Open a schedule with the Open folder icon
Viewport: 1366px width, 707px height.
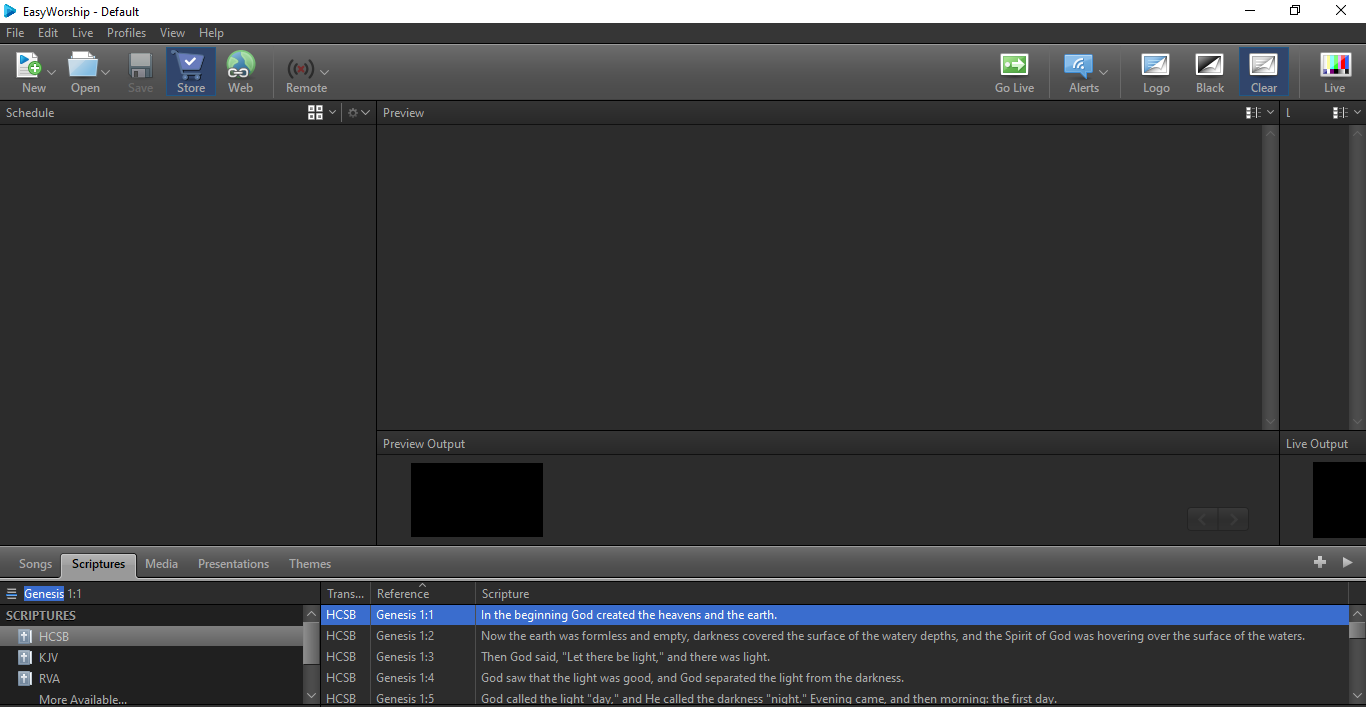[x=83, y=66]
